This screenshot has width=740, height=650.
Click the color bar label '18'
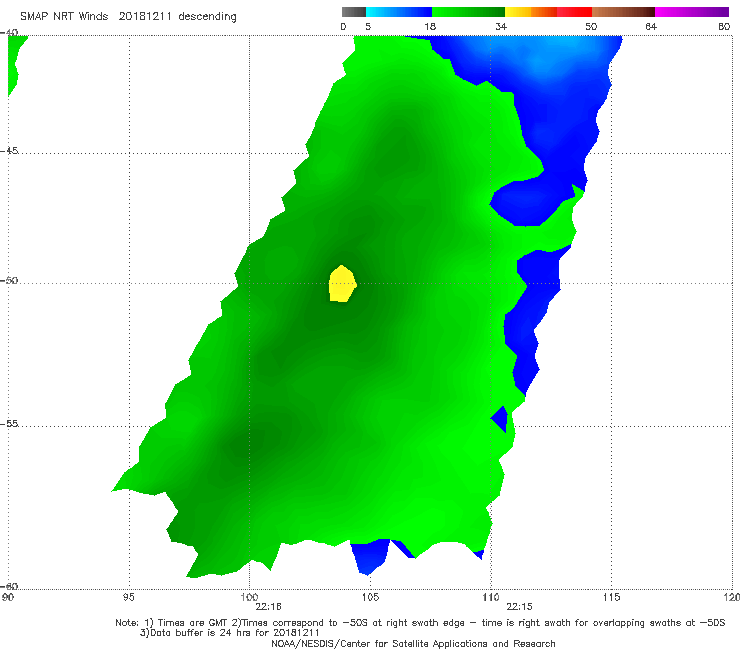pos(430,27)
